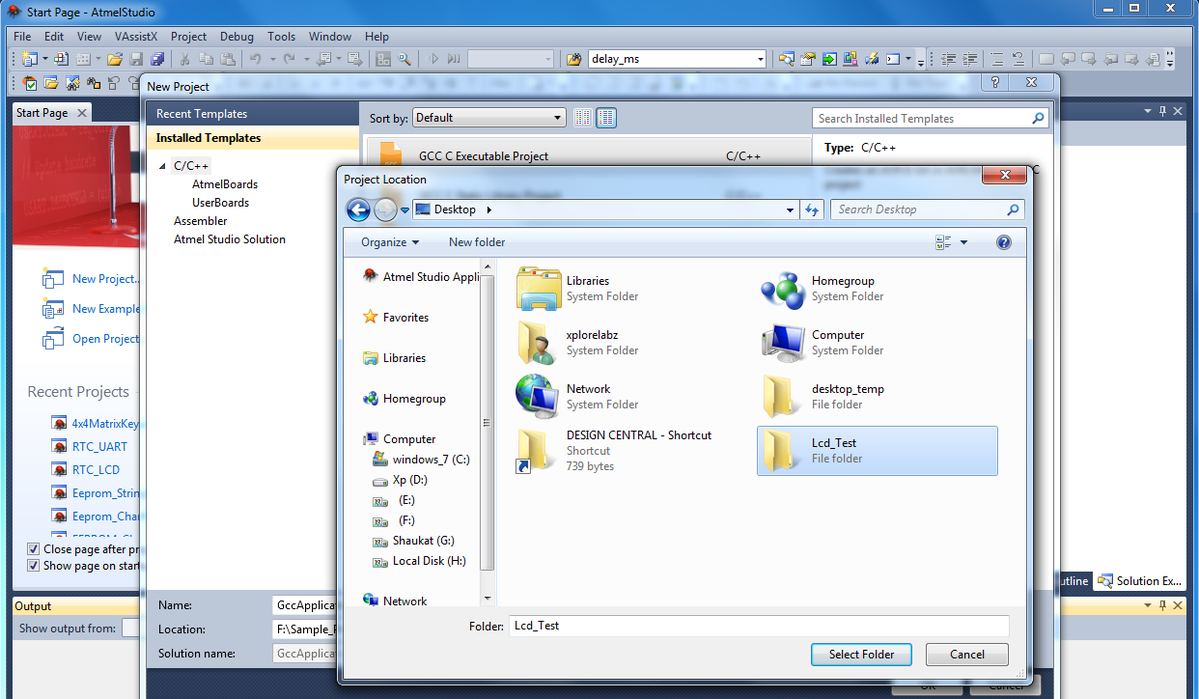Viewport: 1199px width, 699px height.
Task: Click the Save All toolbar icon
Action: click(158, 59)
